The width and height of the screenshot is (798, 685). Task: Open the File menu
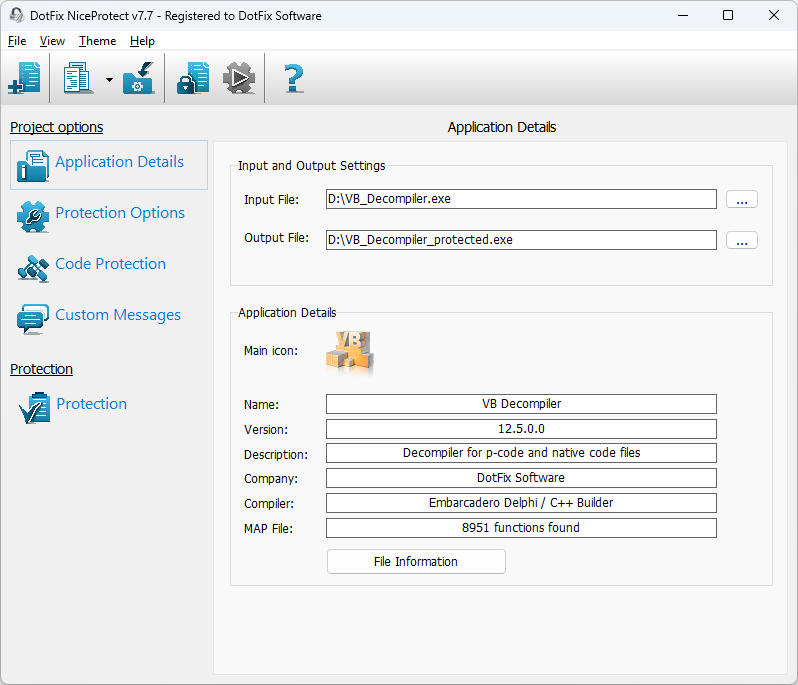tap(17, 41)
